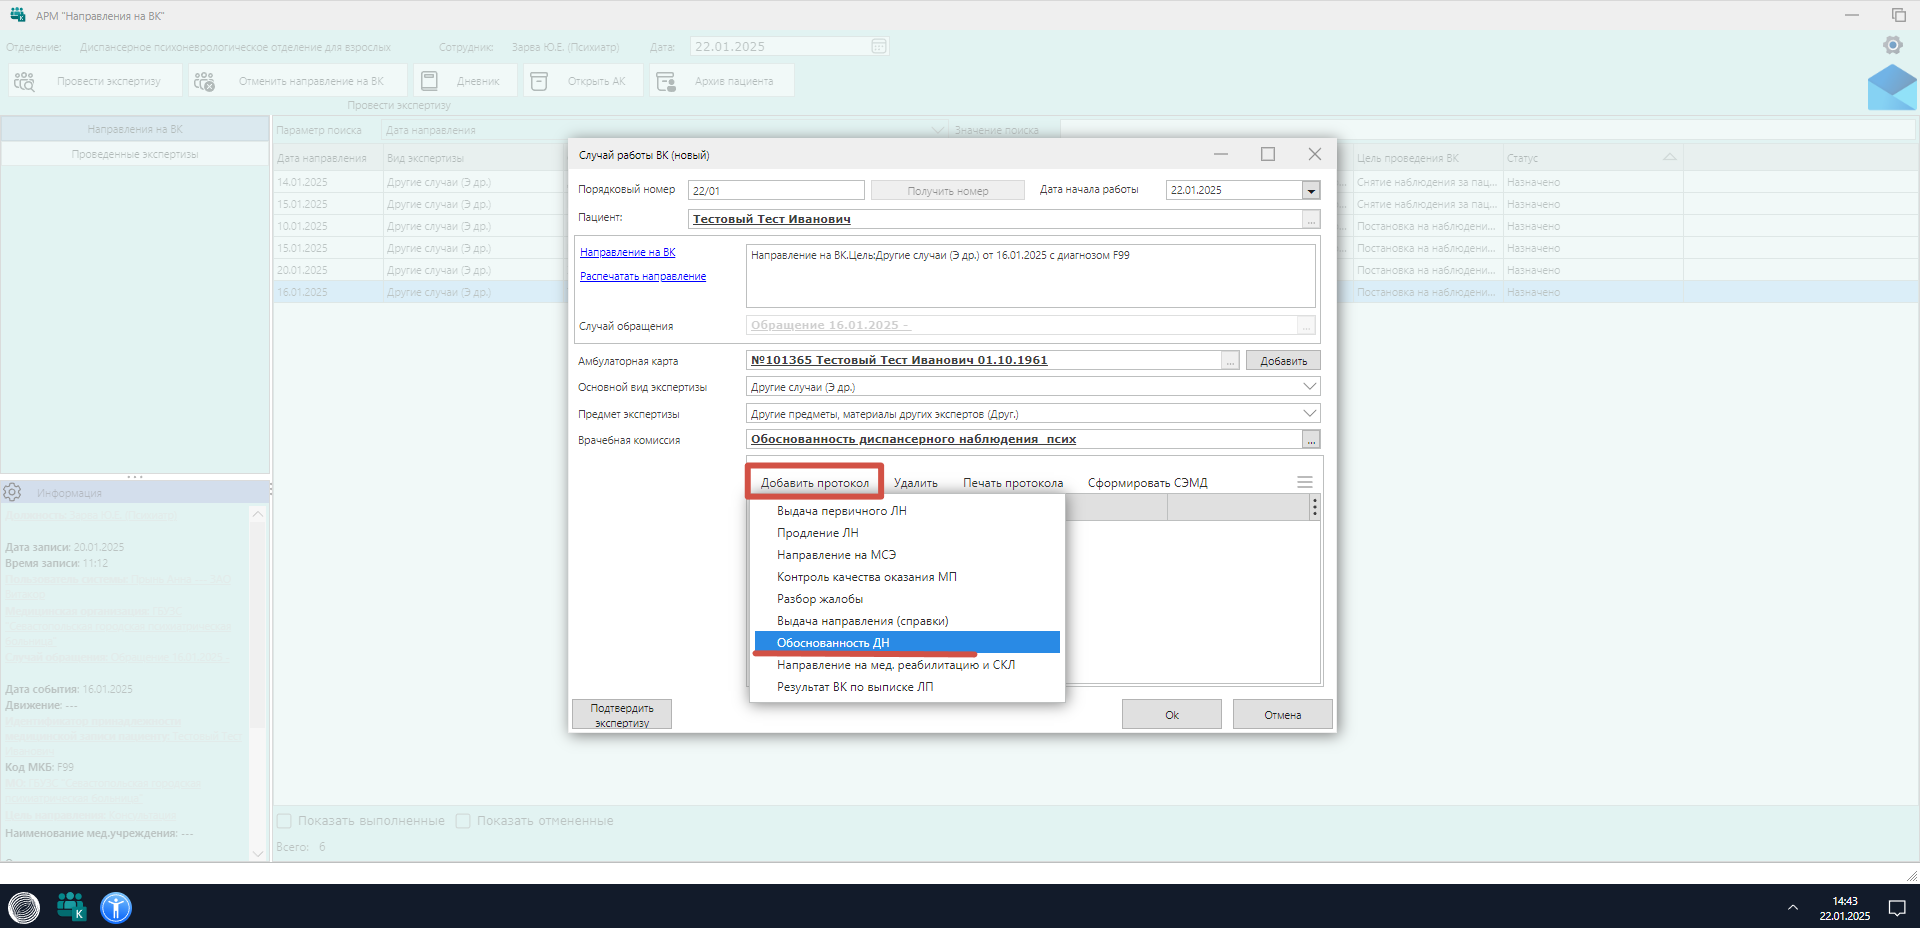Viewport: 1920px width, 928px height.
Task: Click the Добавить button by Амбулаторная карта
Action: [x=1283, y=360]
